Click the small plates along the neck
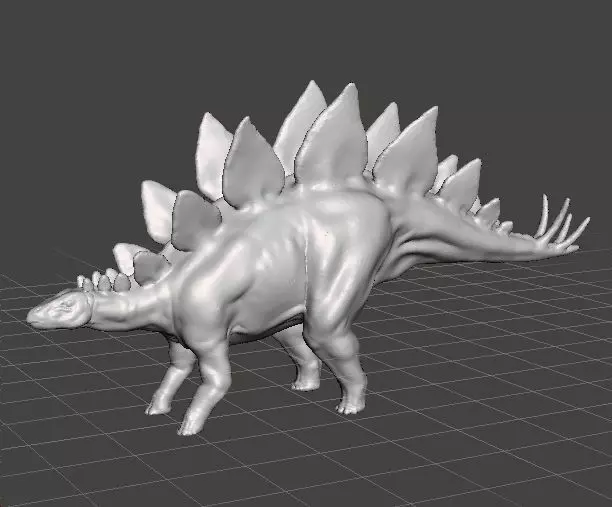Image resolution: width=612 pixels, height=507 pixels. (x=103, y=282)
